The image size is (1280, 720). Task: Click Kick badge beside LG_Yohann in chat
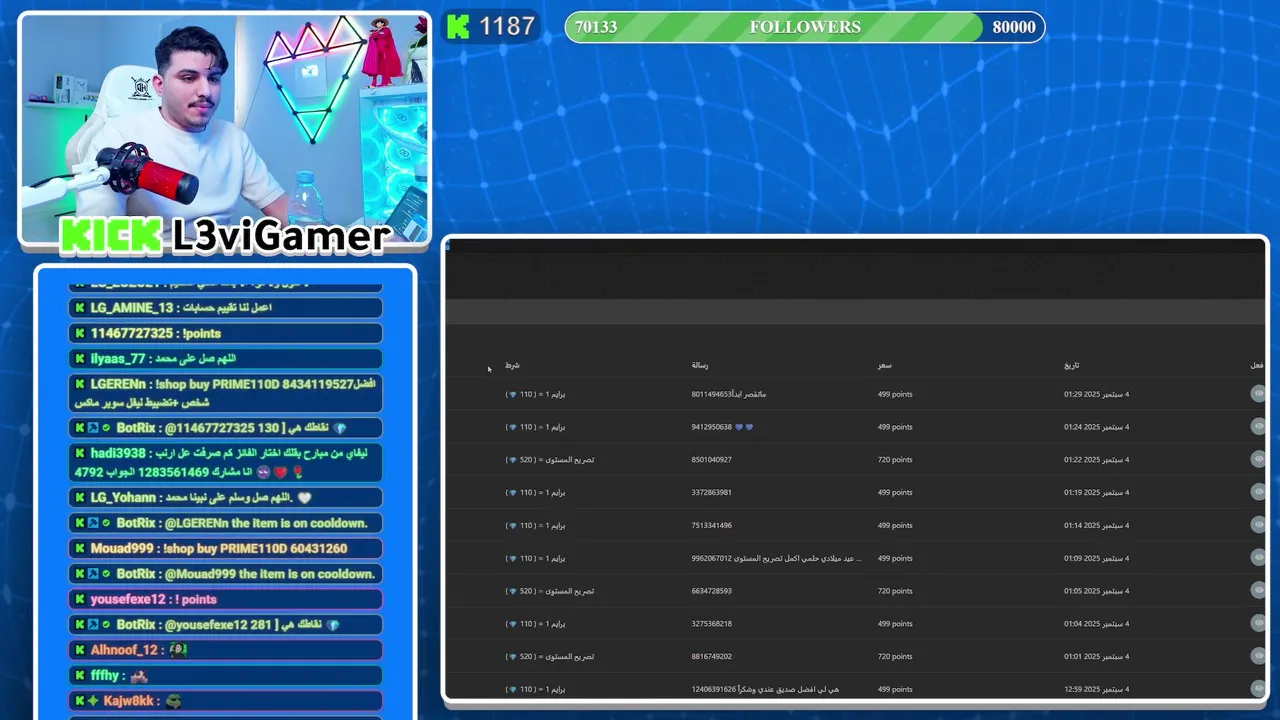[x=80, y=497]
